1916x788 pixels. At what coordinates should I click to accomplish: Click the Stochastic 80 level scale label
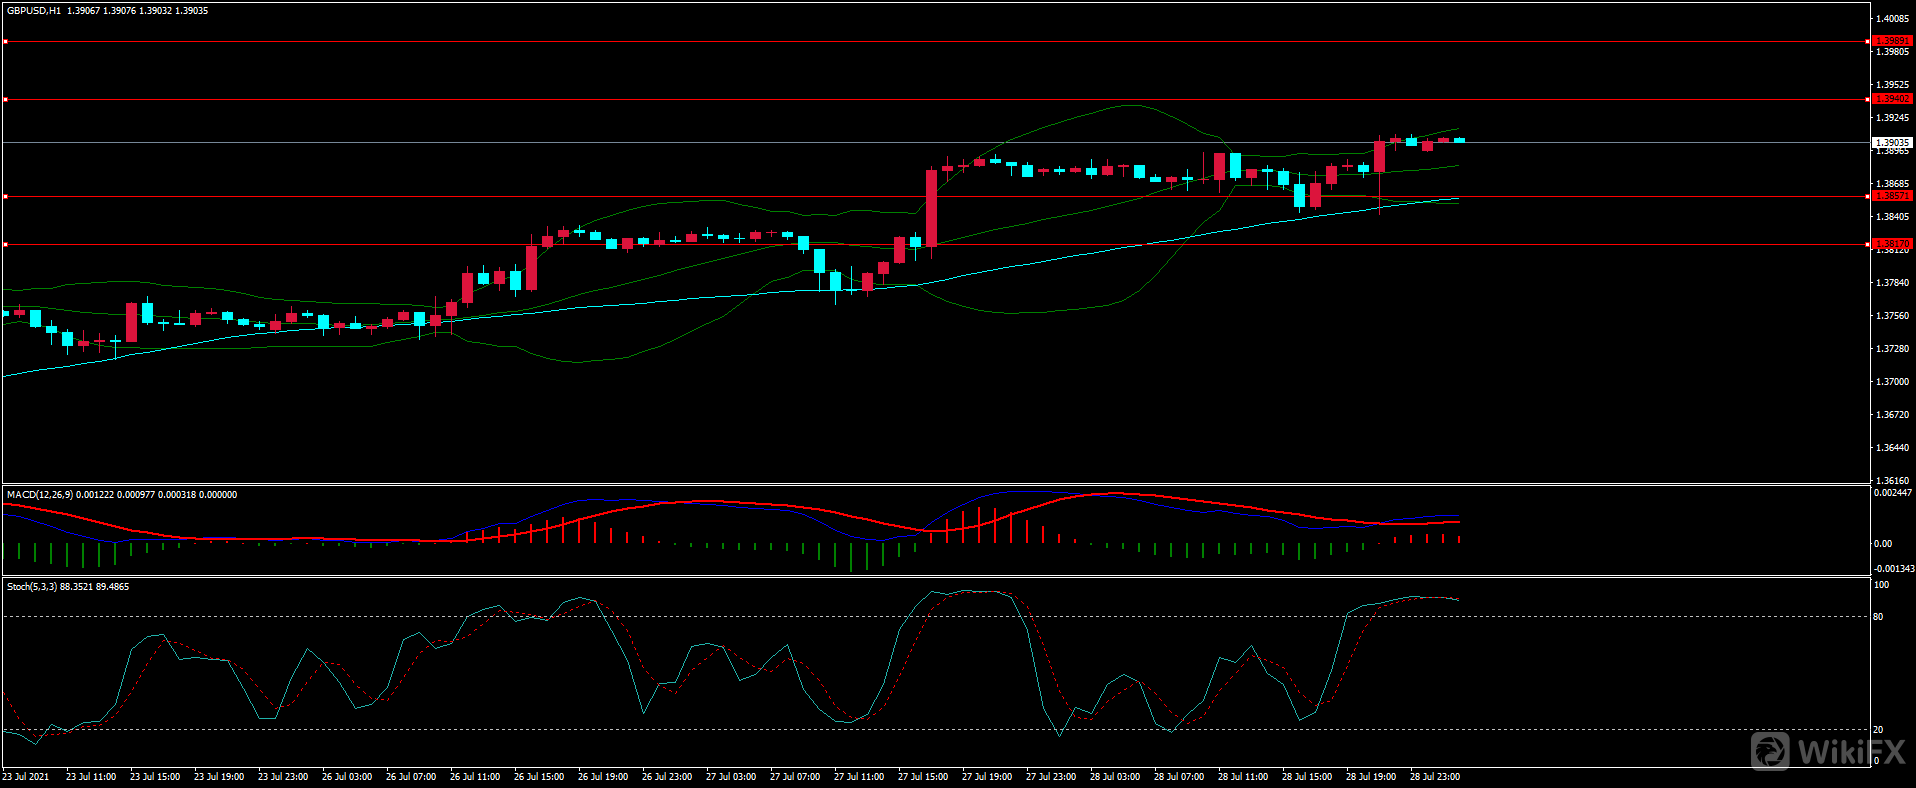coord(1878,617)
